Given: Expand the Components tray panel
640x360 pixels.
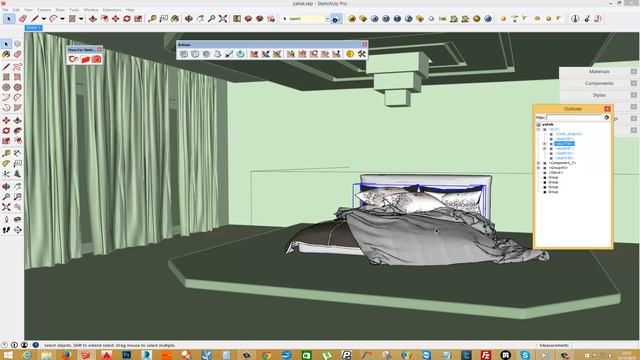Looking at the screenshot, I should pos(599,83).
